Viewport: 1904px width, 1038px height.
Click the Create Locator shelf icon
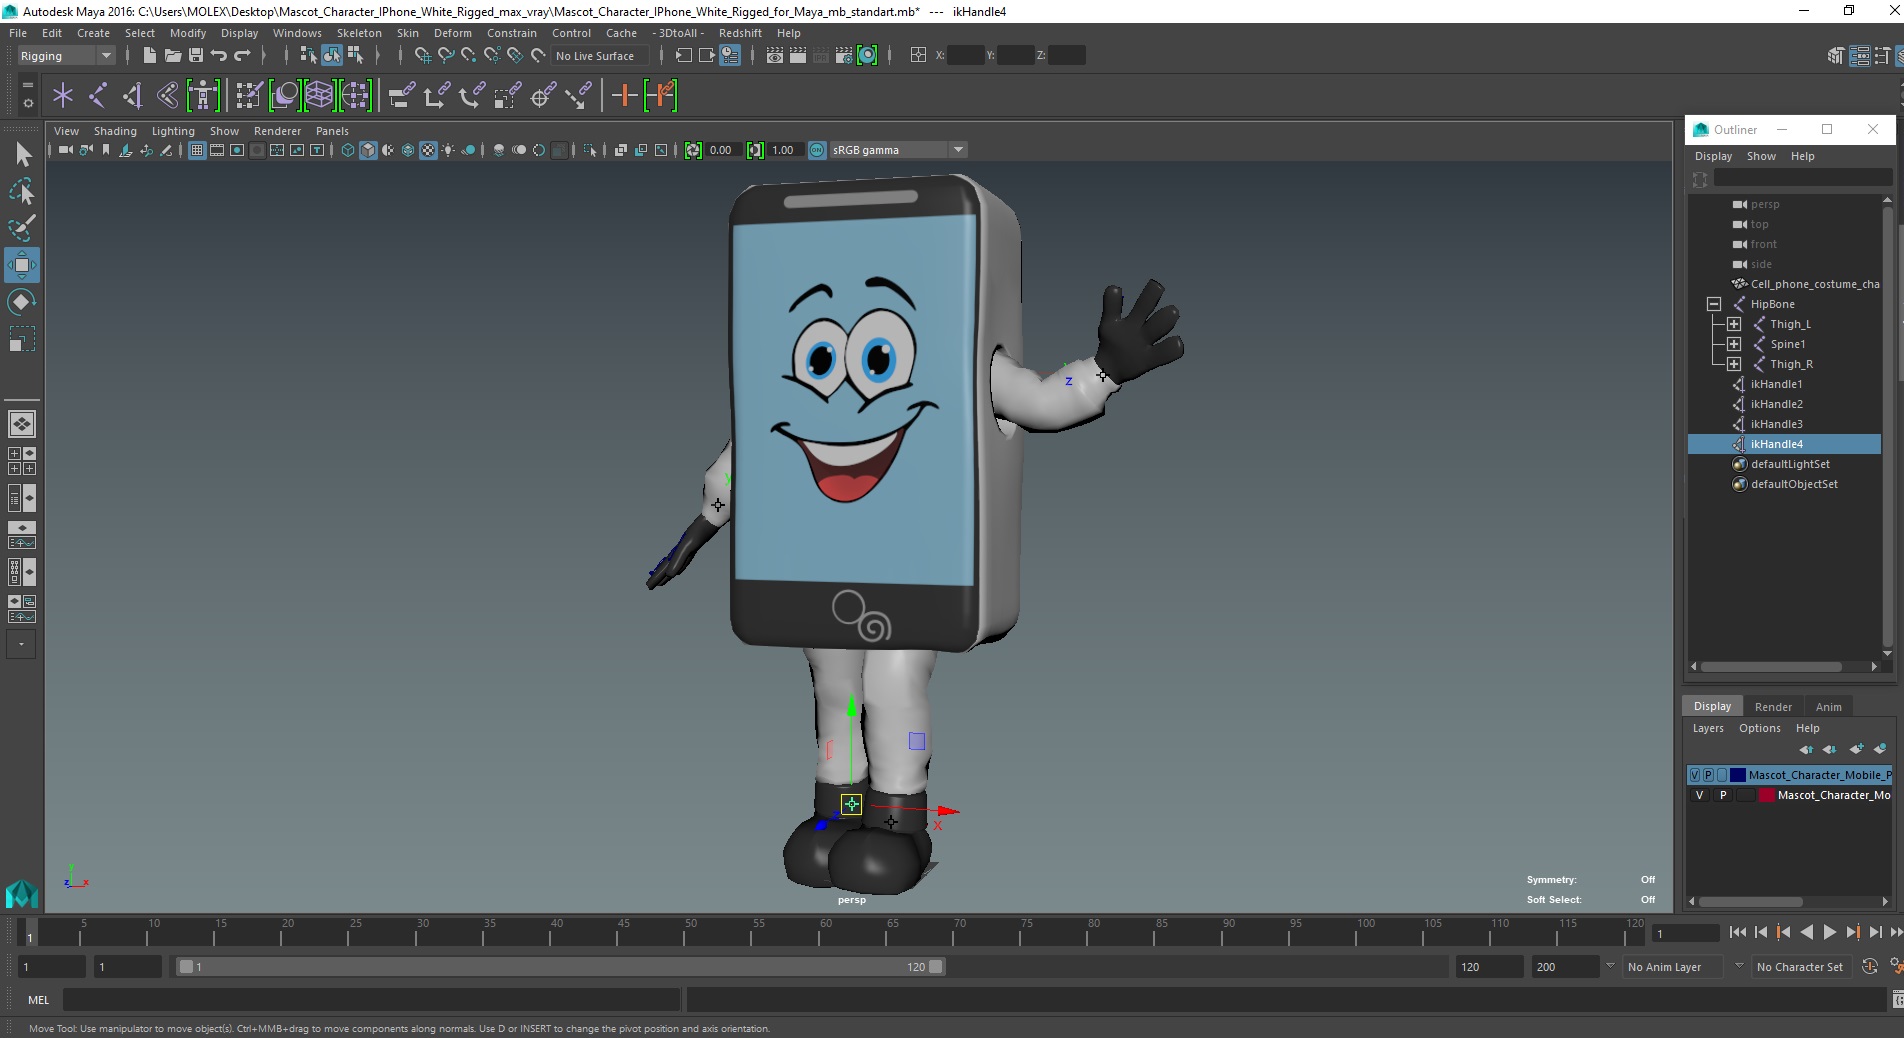click(63, 96)
